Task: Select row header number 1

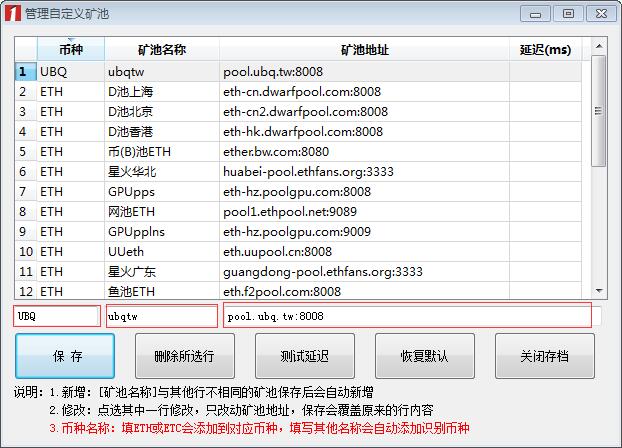Action: coord(26,72)
